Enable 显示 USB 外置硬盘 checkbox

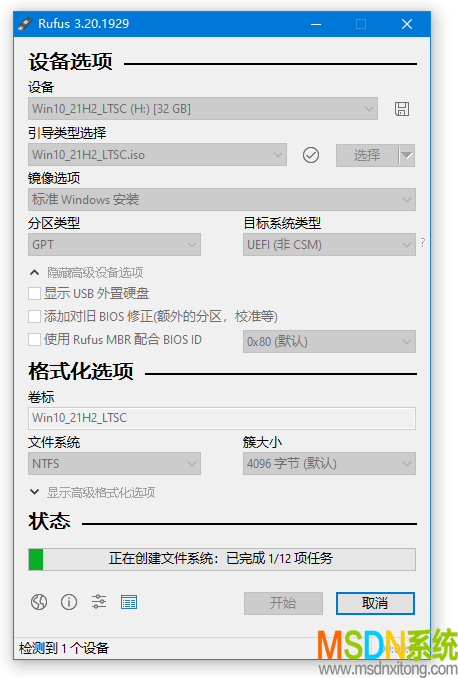tap(34, 294)
